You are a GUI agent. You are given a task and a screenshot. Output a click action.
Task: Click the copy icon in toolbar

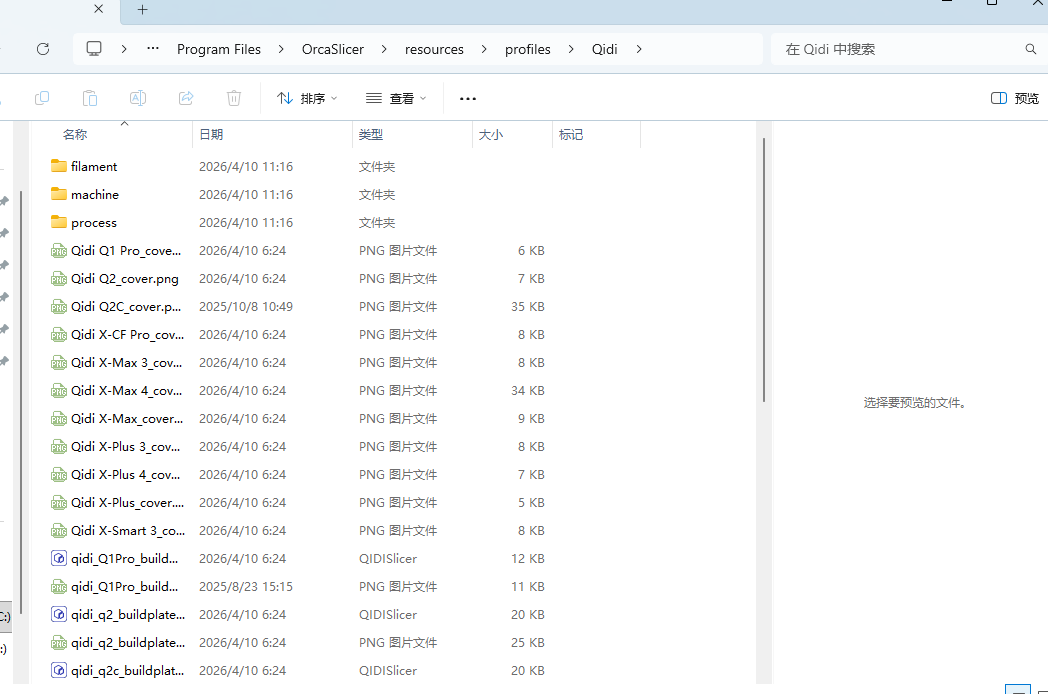click(41, 98)
